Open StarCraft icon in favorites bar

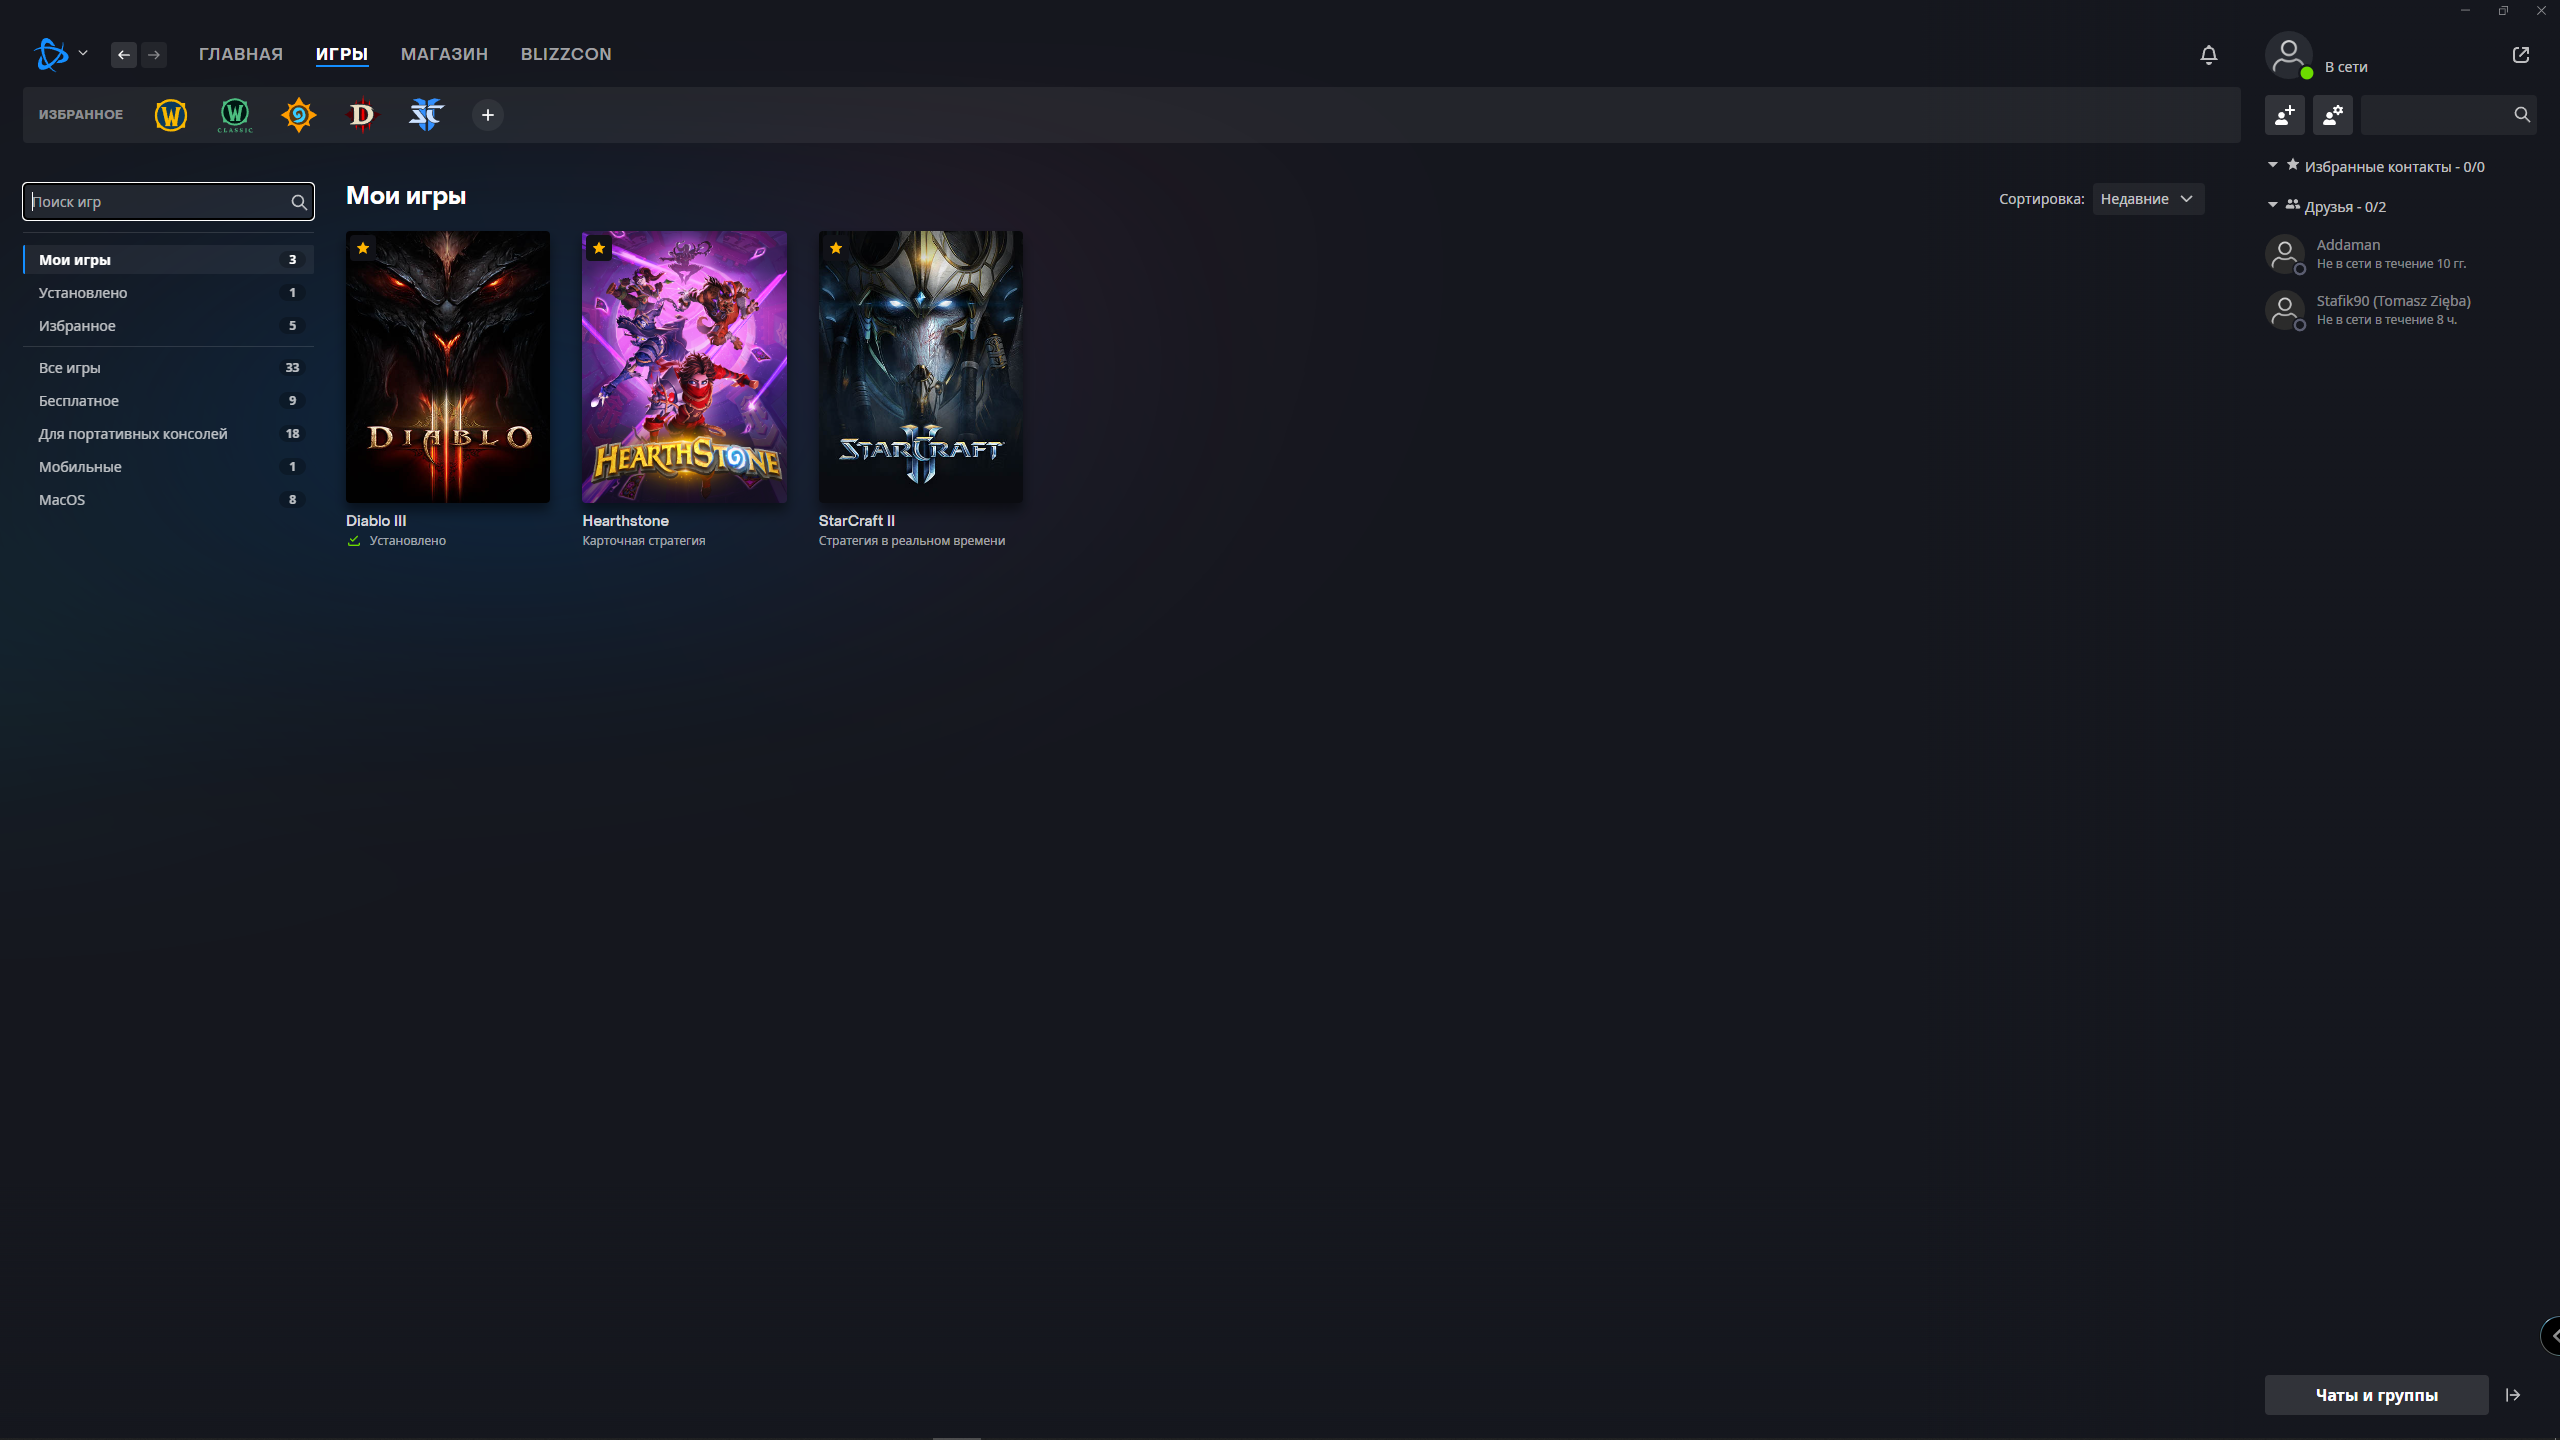[x=426, y=115]
